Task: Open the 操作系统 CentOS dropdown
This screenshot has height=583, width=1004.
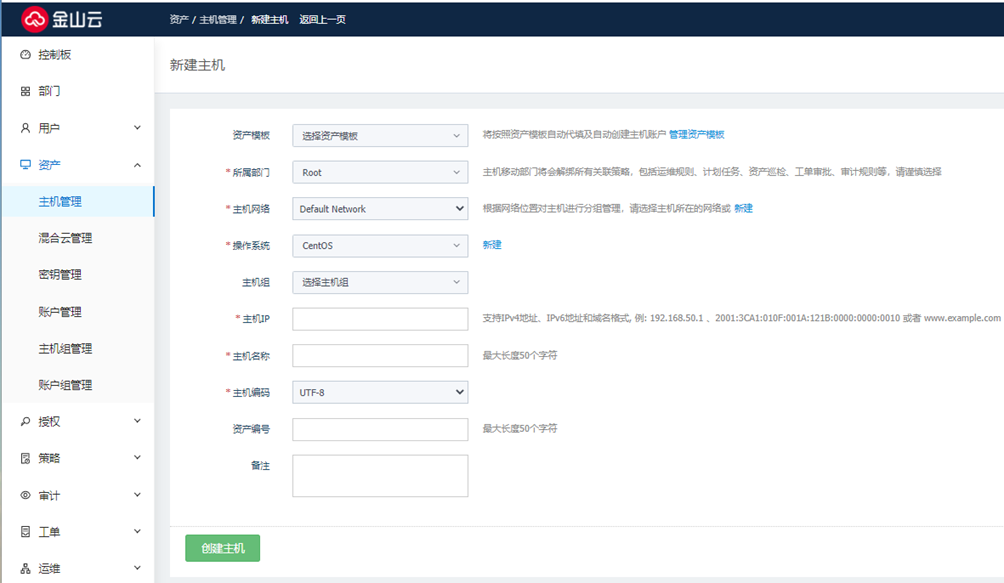Action: point(380,246)
